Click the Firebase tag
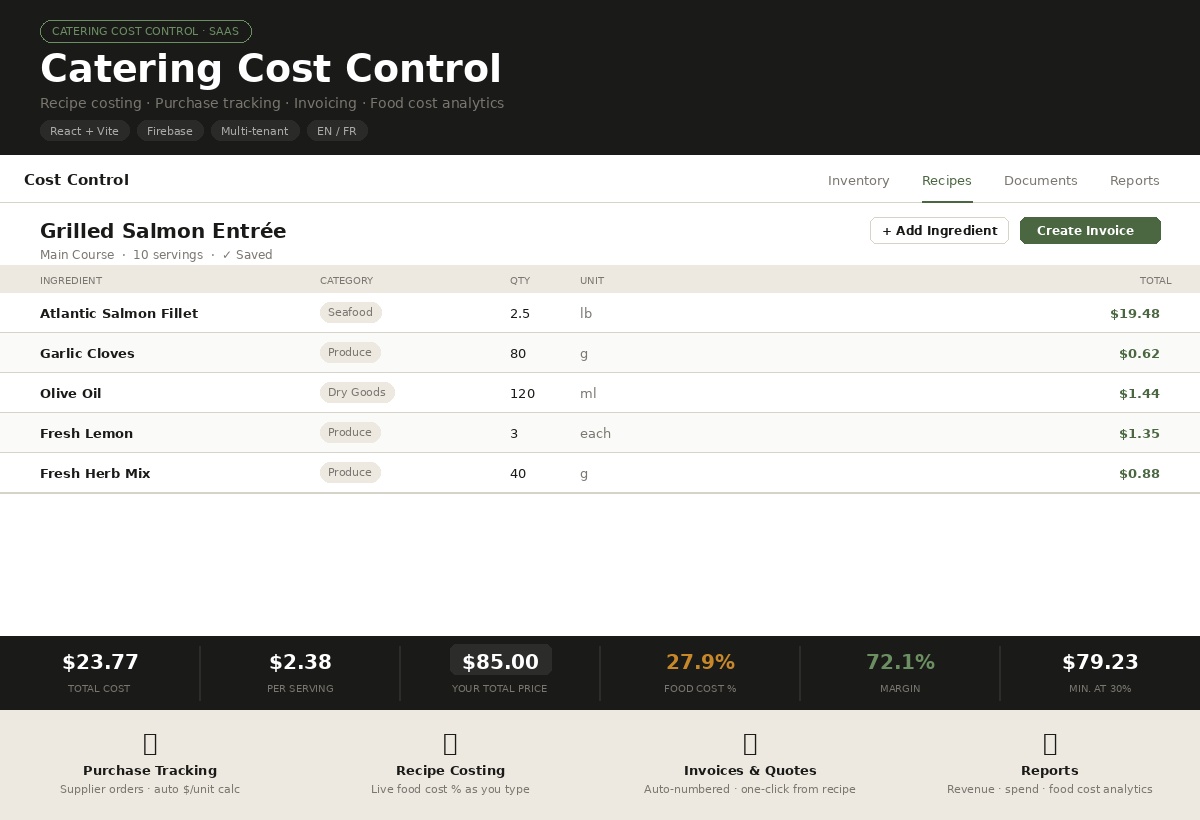 (x=170, y=131)
